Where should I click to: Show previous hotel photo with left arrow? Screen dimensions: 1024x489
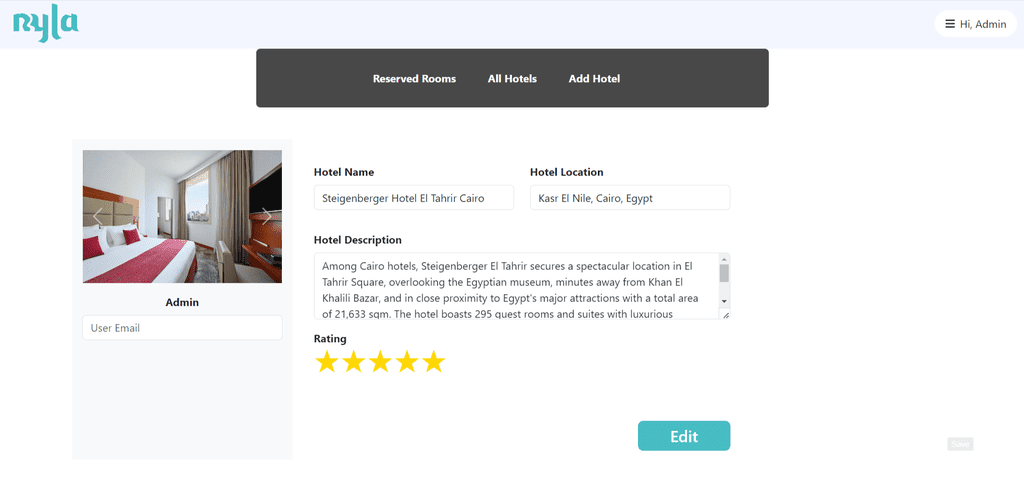pyautogui.click(x=98, y=217)
